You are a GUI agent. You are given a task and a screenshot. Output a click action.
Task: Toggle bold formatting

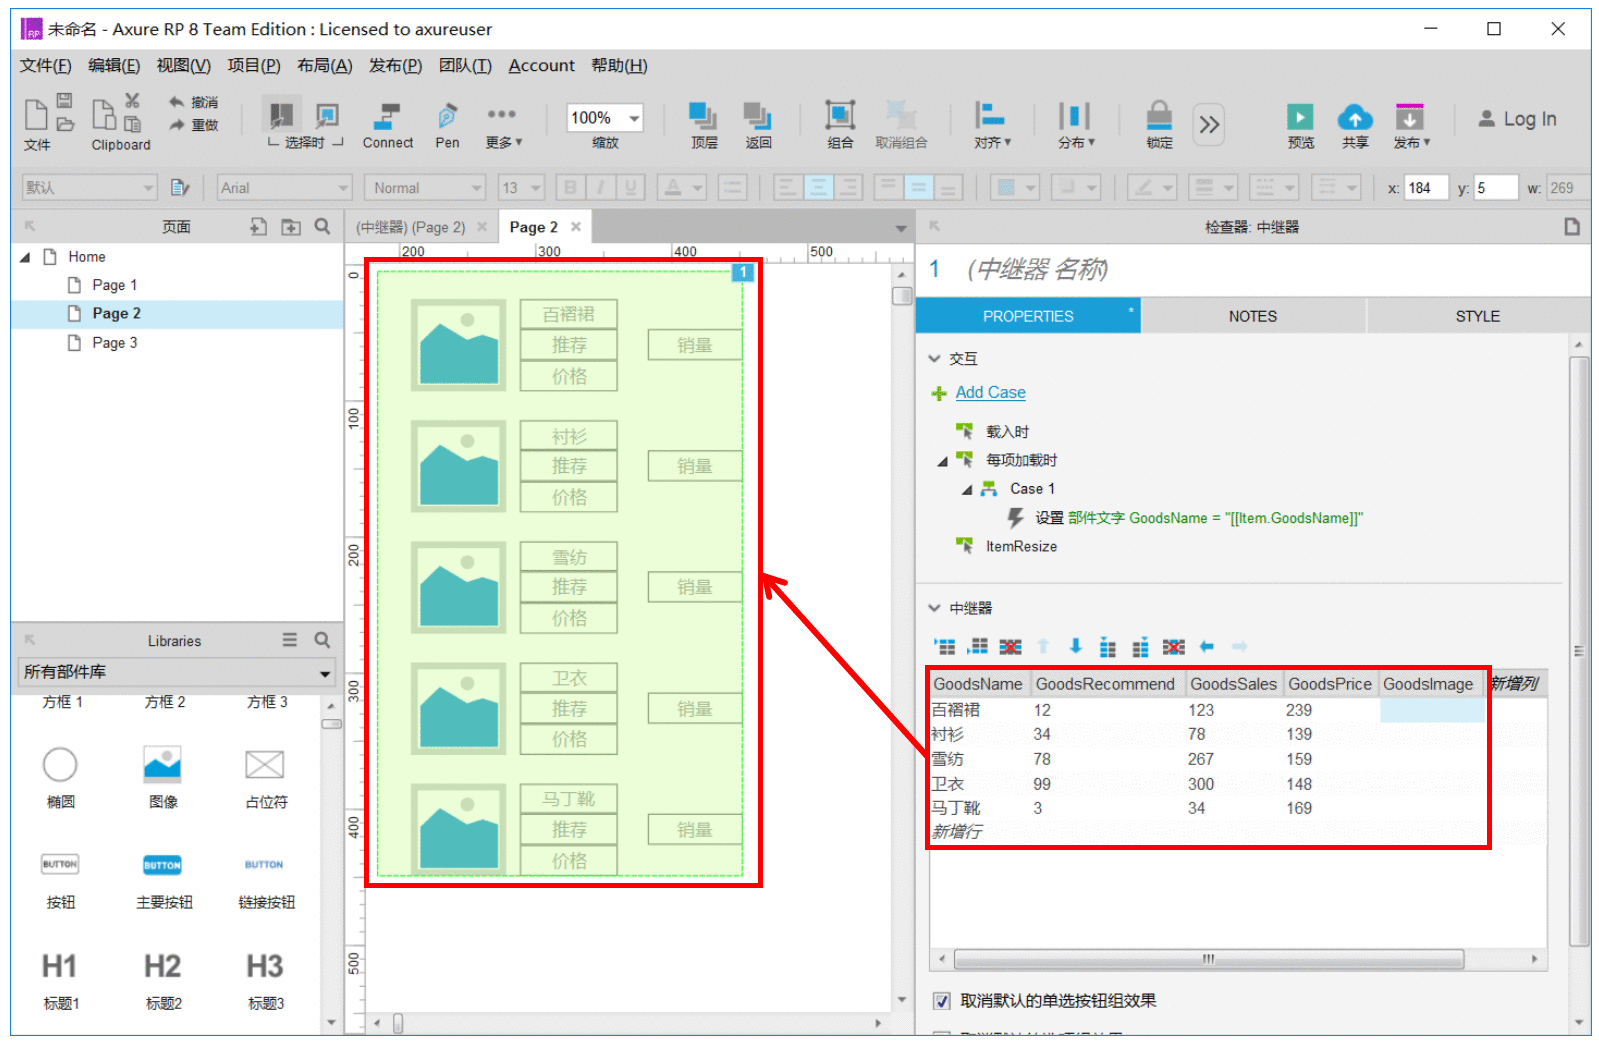(x=570, y=187)
